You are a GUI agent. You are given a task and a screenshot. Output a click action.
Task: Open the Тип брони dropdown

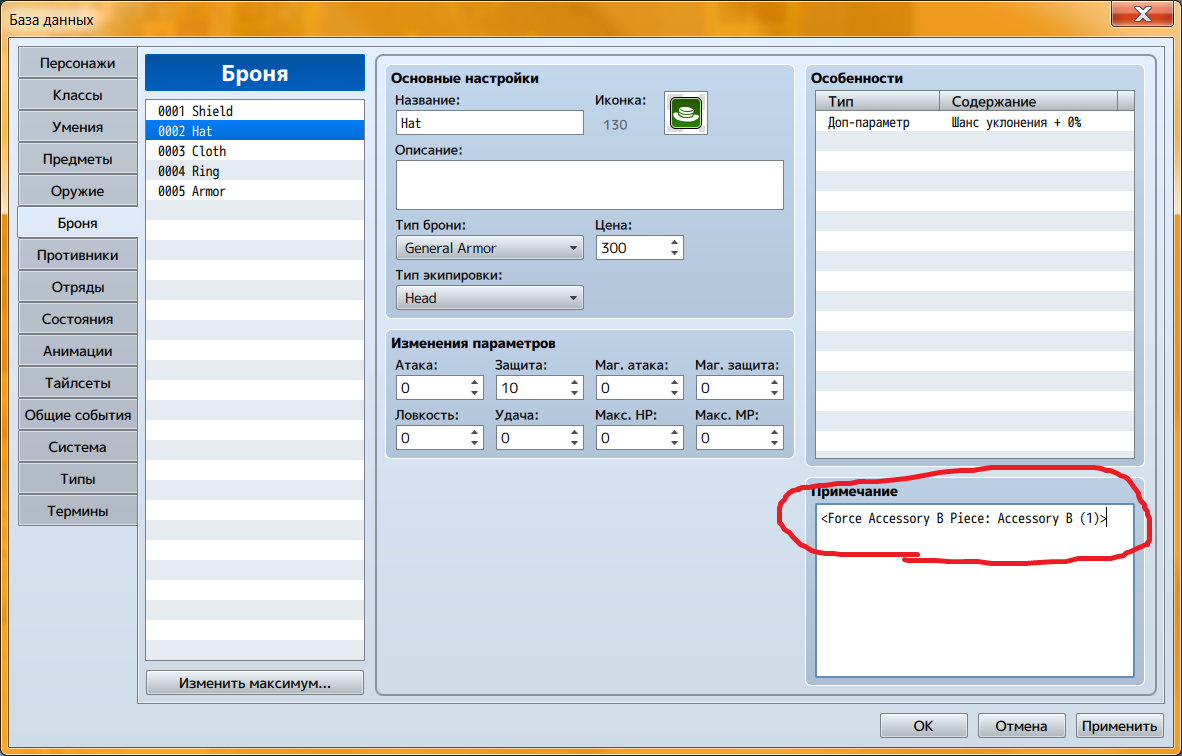489,248
